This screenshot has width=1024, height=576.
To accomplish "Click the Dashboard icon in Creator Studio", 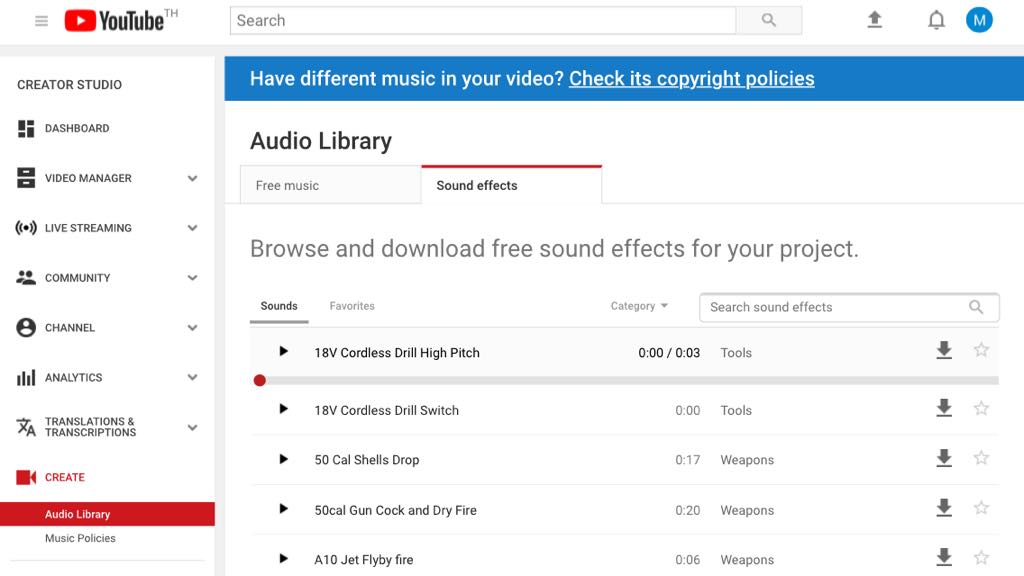I will click(x=26, y=128).
